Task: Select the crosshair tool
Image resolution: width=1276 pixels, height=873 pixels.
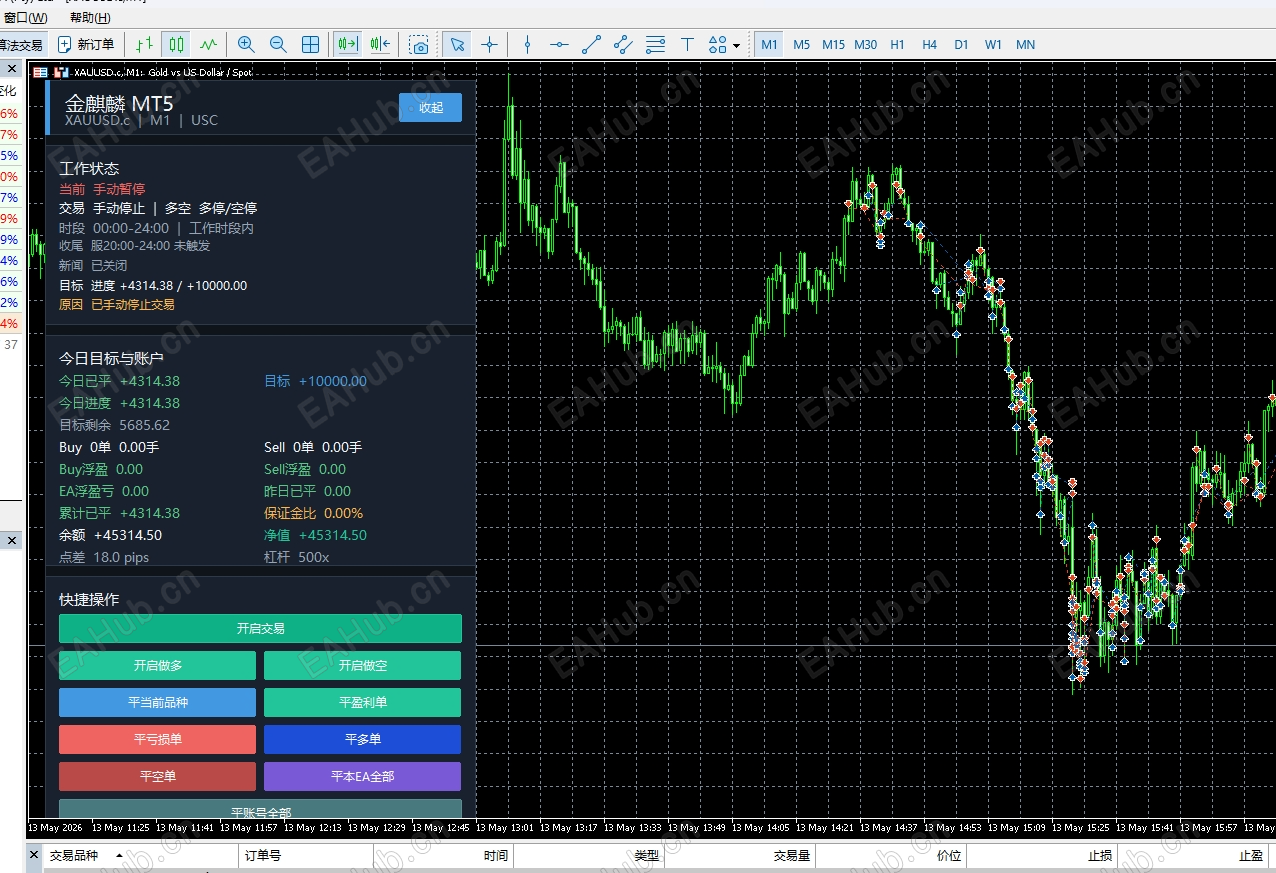Action: click(489, 44)
